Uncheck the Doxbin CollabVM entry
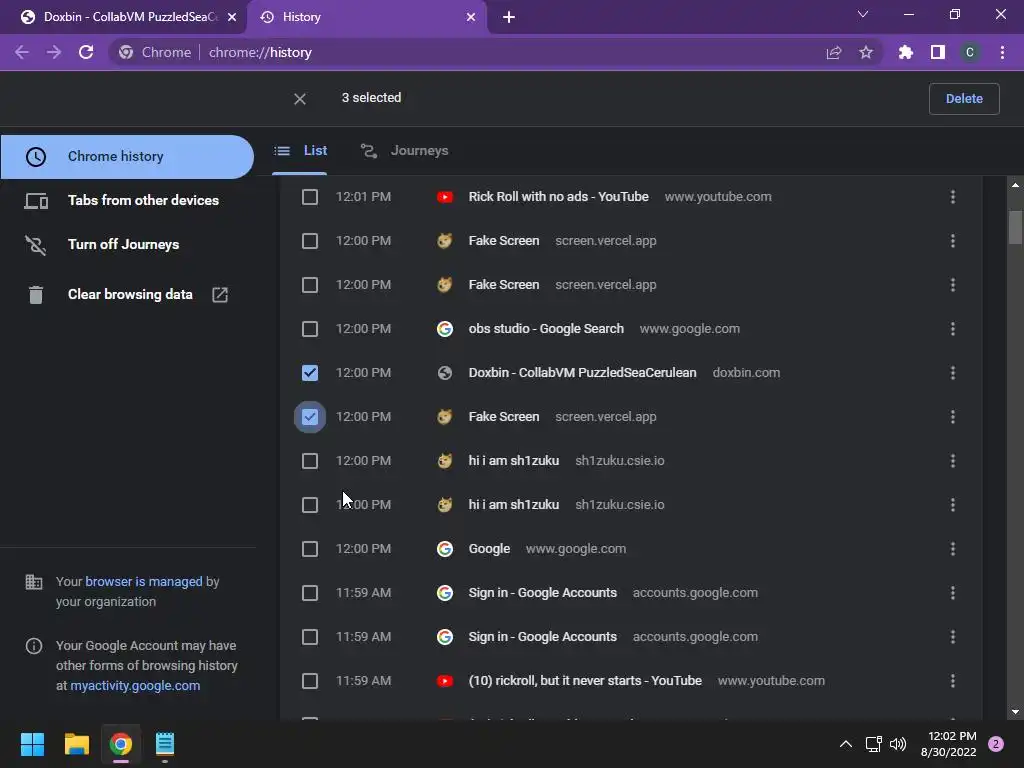 tap(310, 373)
